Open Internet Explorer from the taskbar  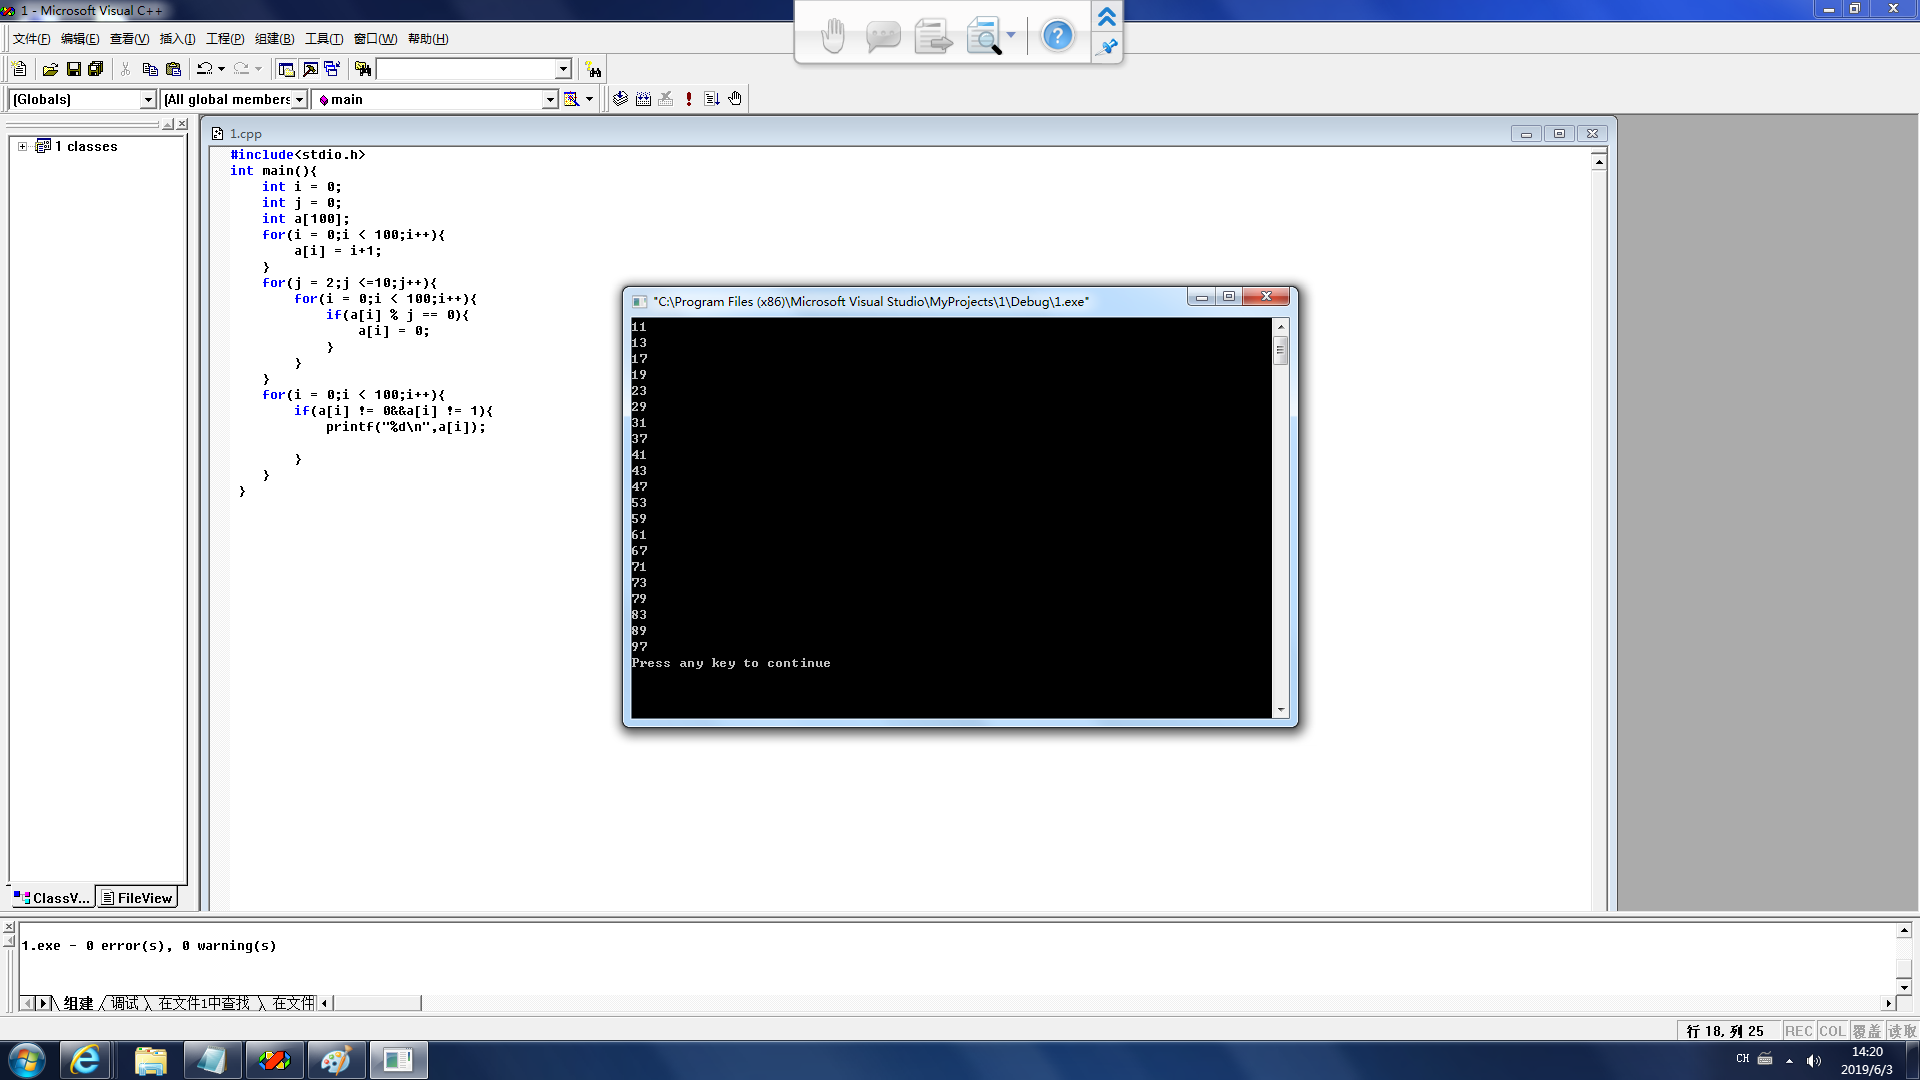pos(86,1060)
